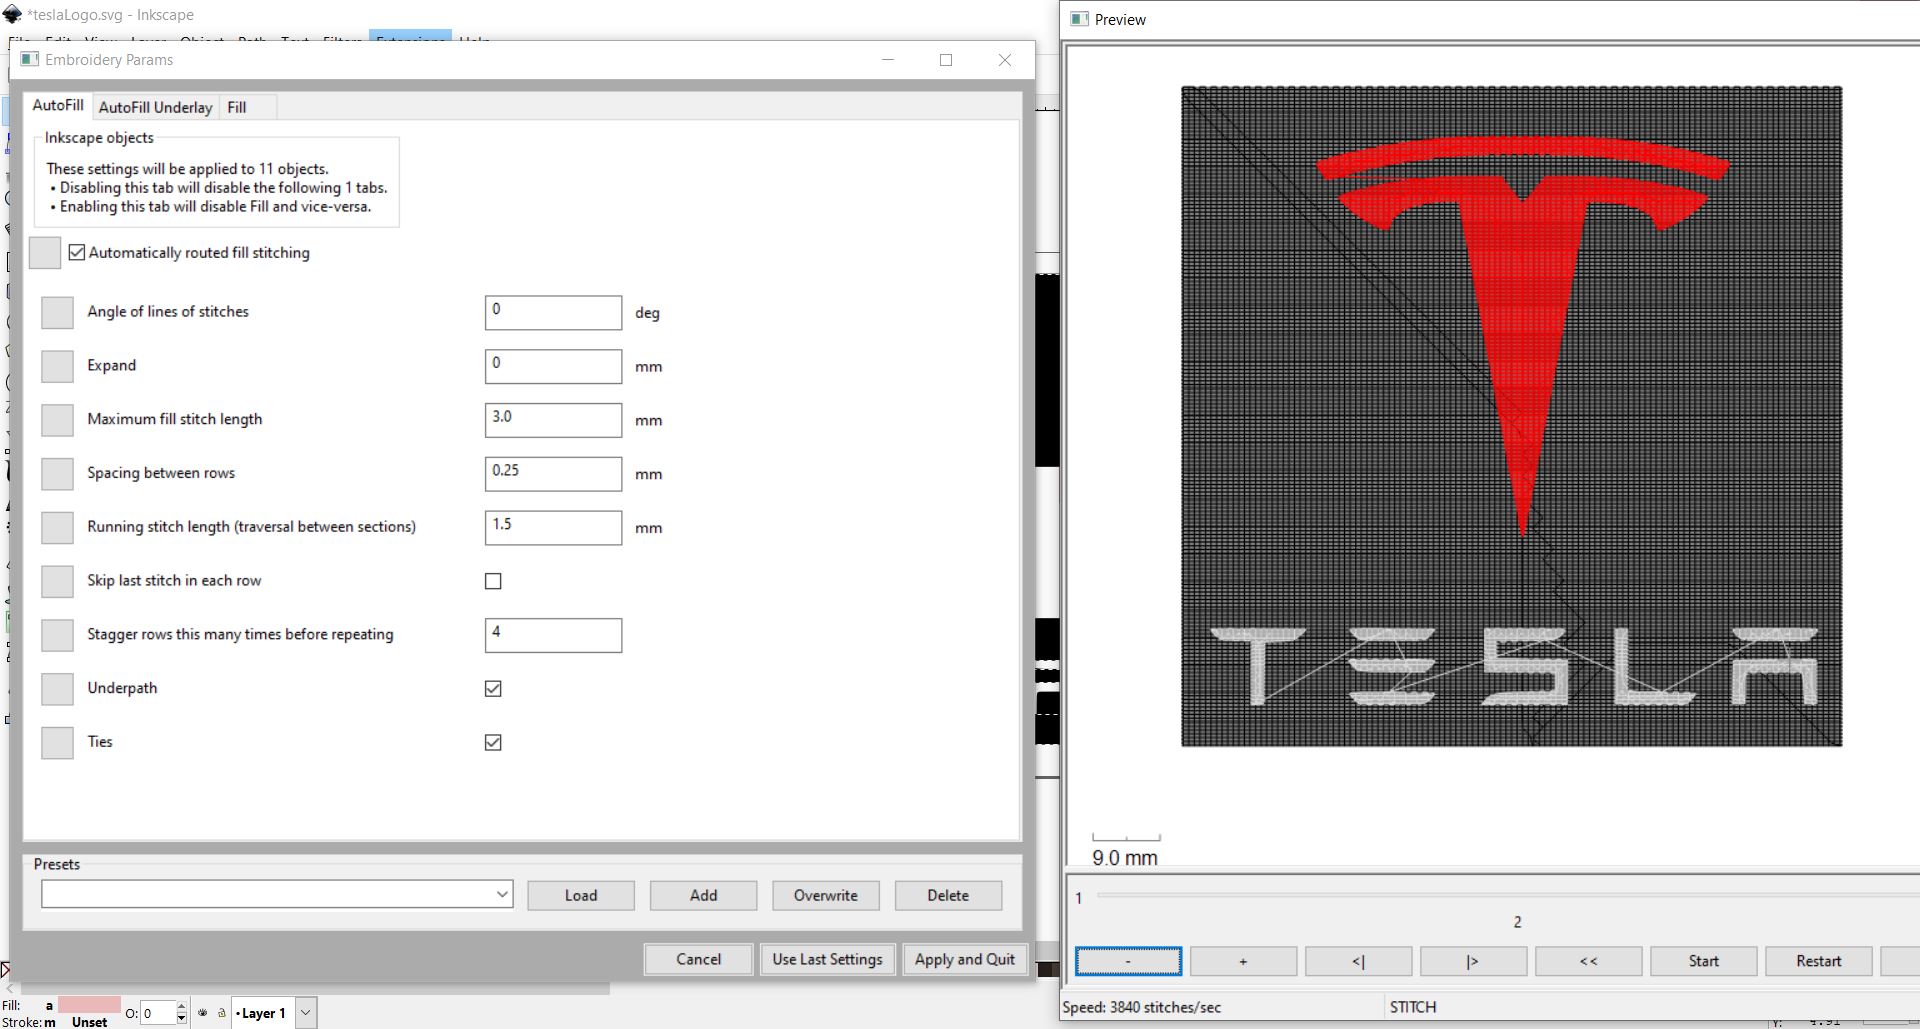1920x1029 pixels.
Task: Switch to the AutoFill tab
Action: [x=58, y=105]
